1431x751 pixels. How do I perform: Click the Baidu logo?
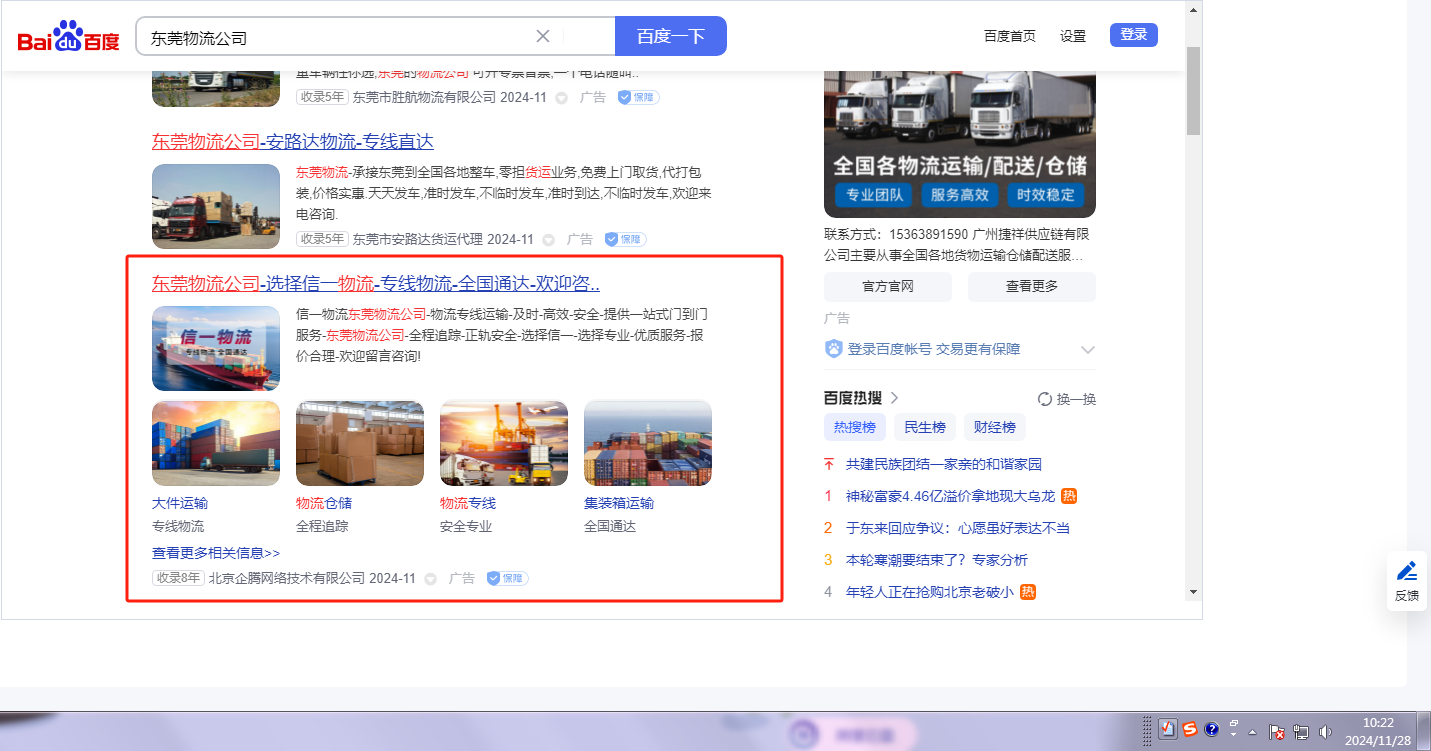68,37
